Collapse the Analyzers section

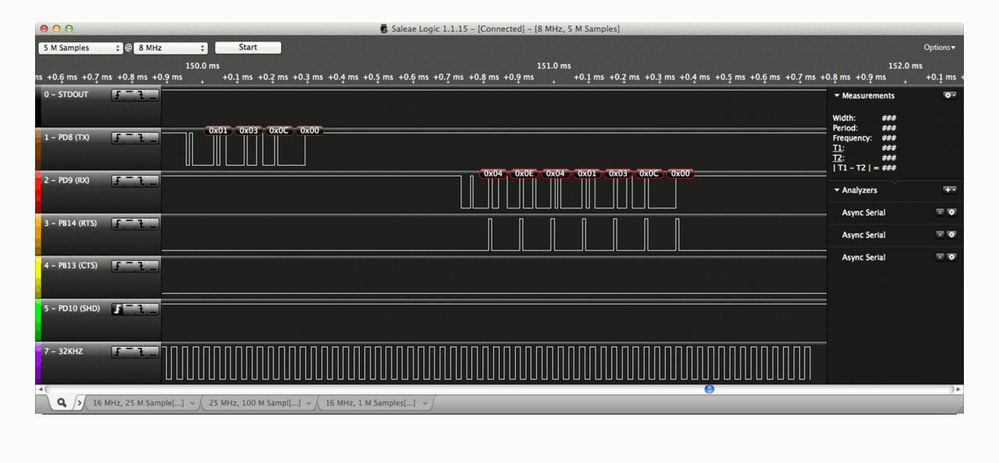[837, 190]
